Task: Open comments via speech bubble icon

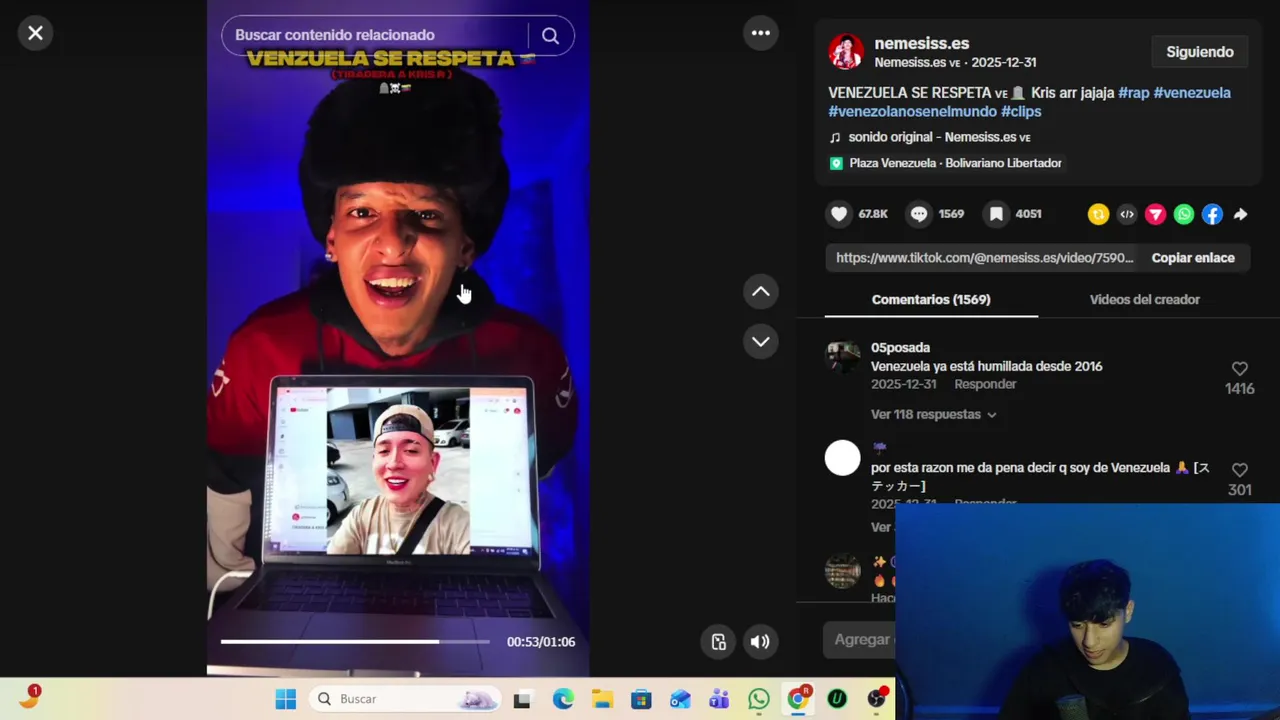Action: point(918,214)
